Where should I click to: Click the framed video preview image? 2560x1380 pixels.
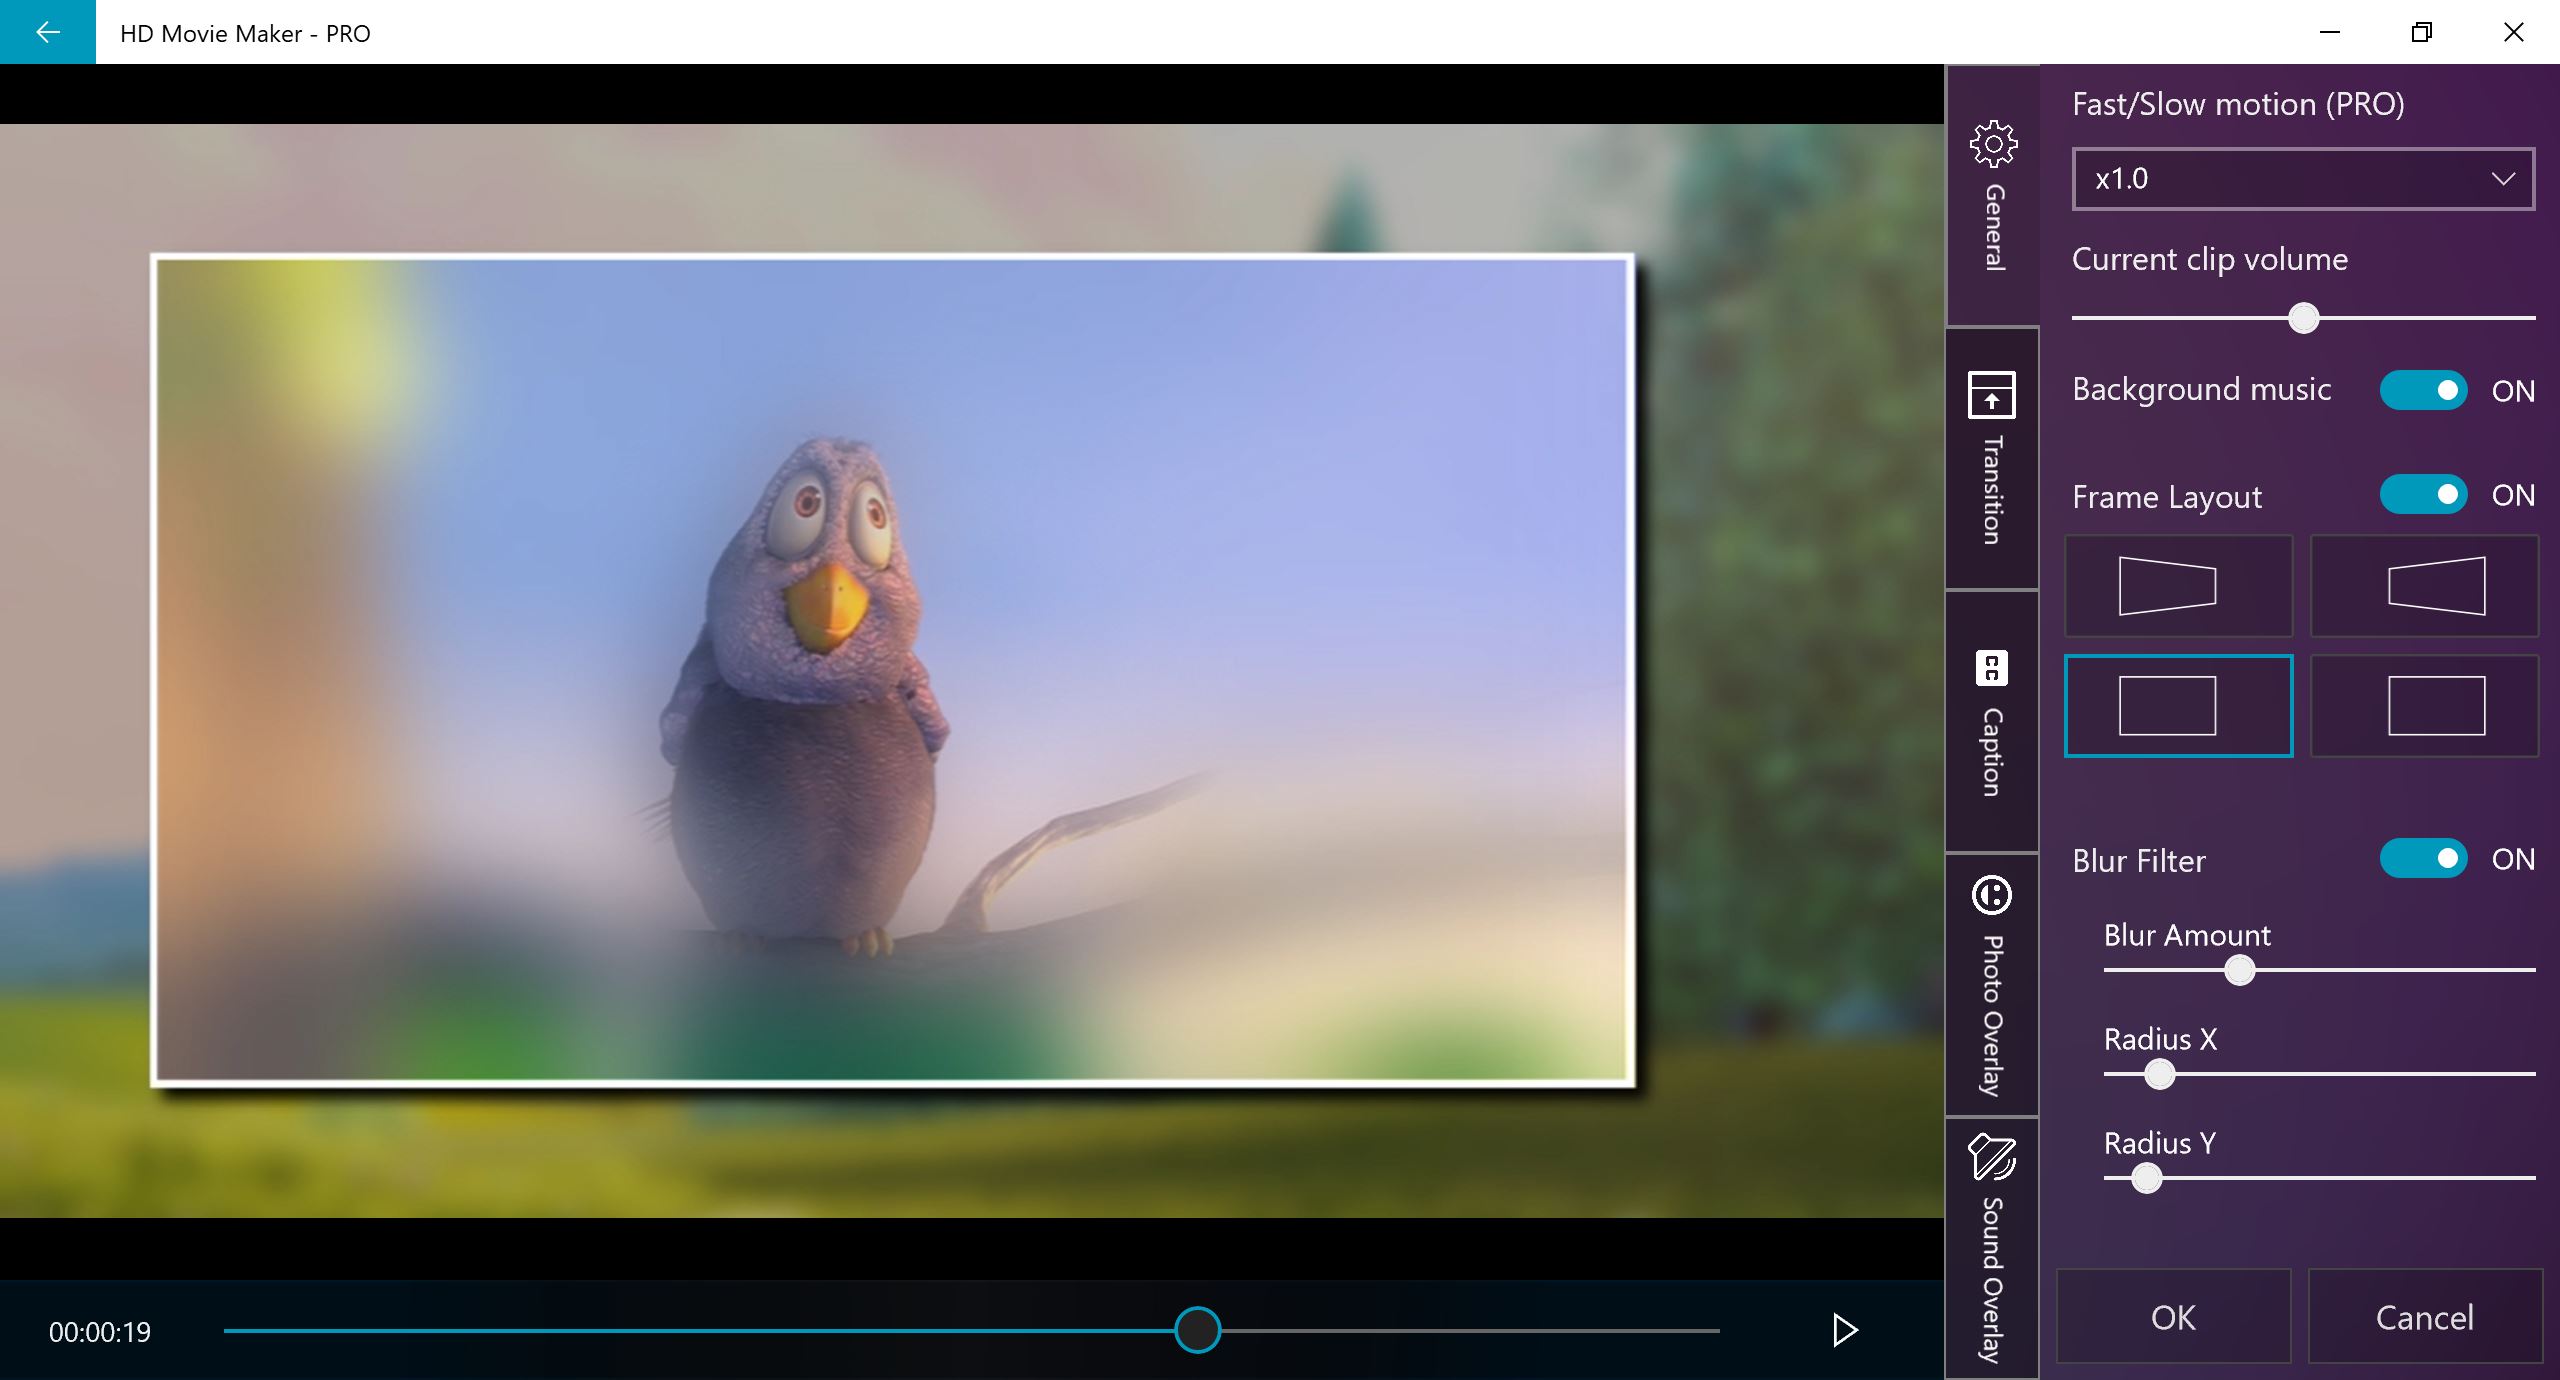(893, 670)
